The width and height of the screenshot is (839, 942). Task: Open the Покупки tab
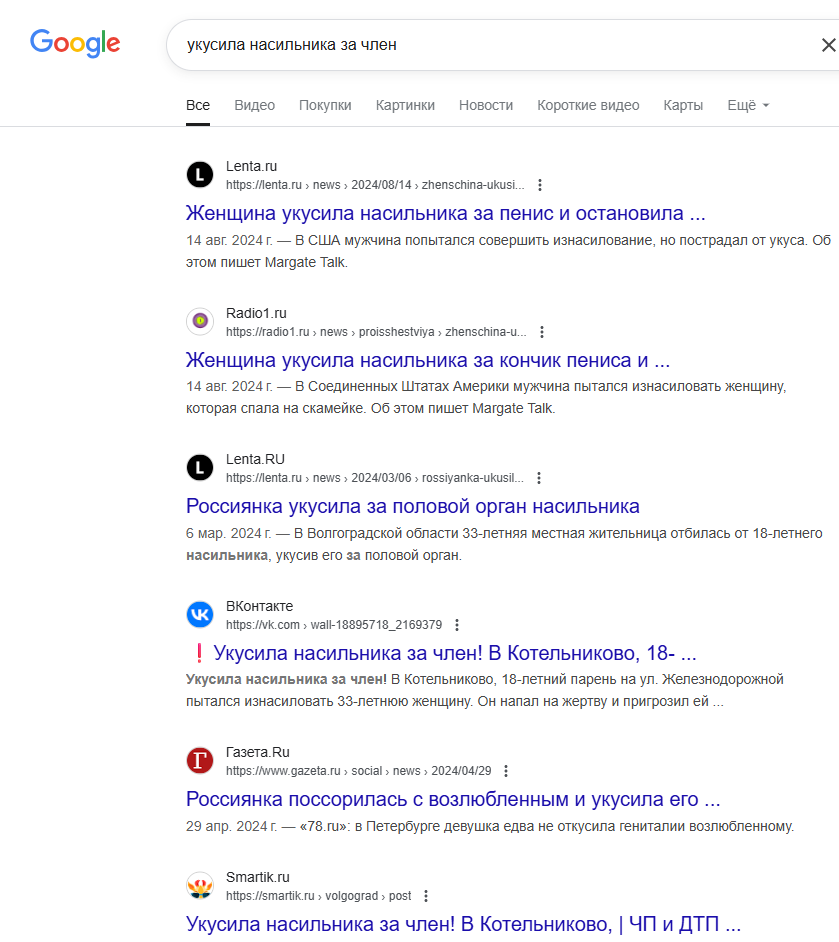pyautogui.click(x=325, y=105)
